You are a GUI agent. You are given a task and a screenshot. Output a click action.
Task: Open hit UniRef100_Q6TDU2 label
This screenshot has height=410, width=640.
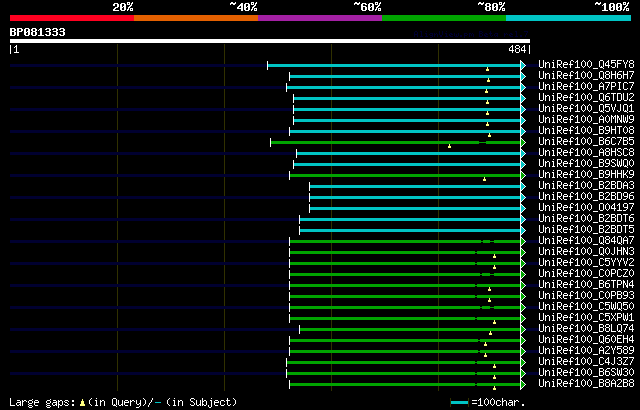587,98
